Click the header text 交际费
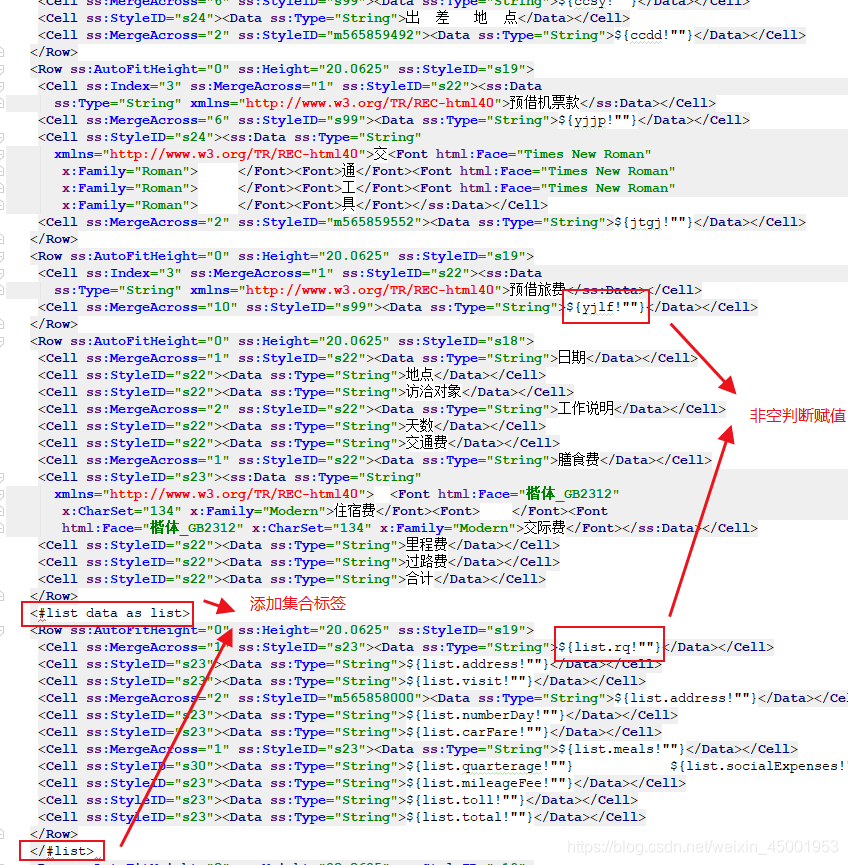Screen dimensions: 848x865 [544, 528]
